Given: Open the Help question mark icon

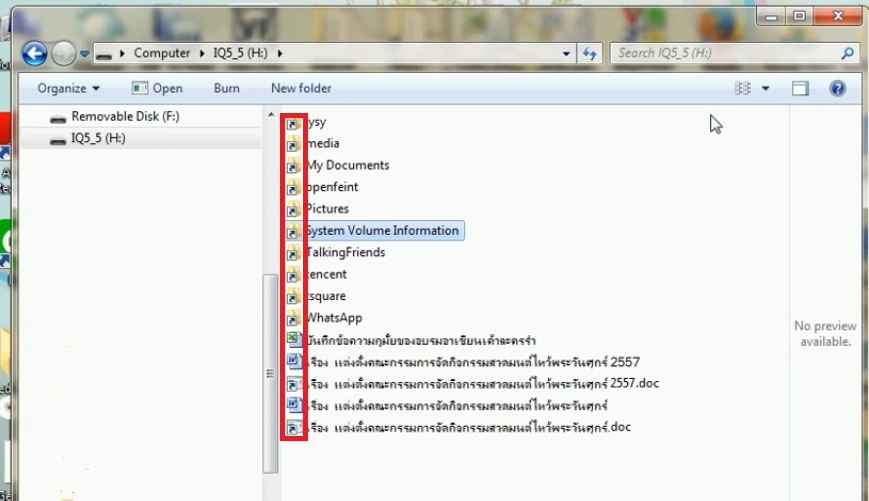Looking at the screenshot, I should click(x=838, y=89).
